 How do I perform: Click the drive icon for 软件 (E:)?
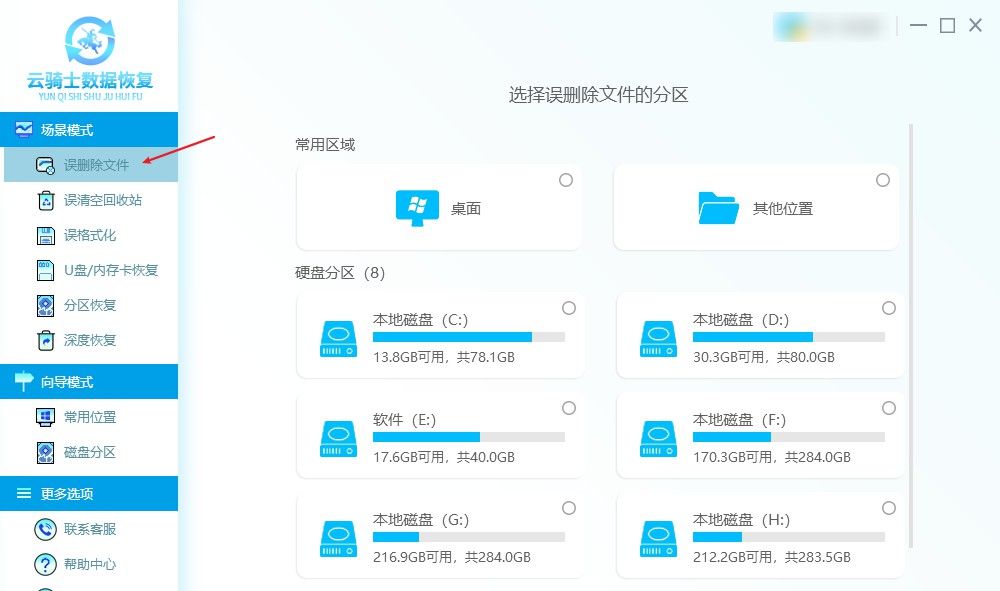pyautogui.click(x=338, y=439)
